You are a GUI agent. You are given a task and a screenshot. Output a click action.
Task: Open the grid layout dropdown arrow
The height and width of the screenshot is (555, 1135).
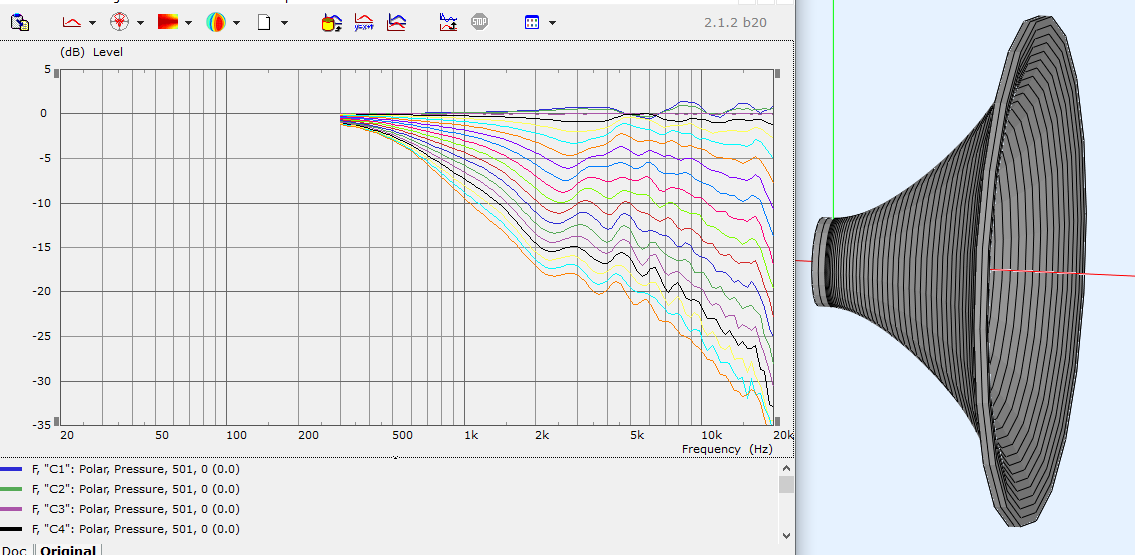(552, 23)
